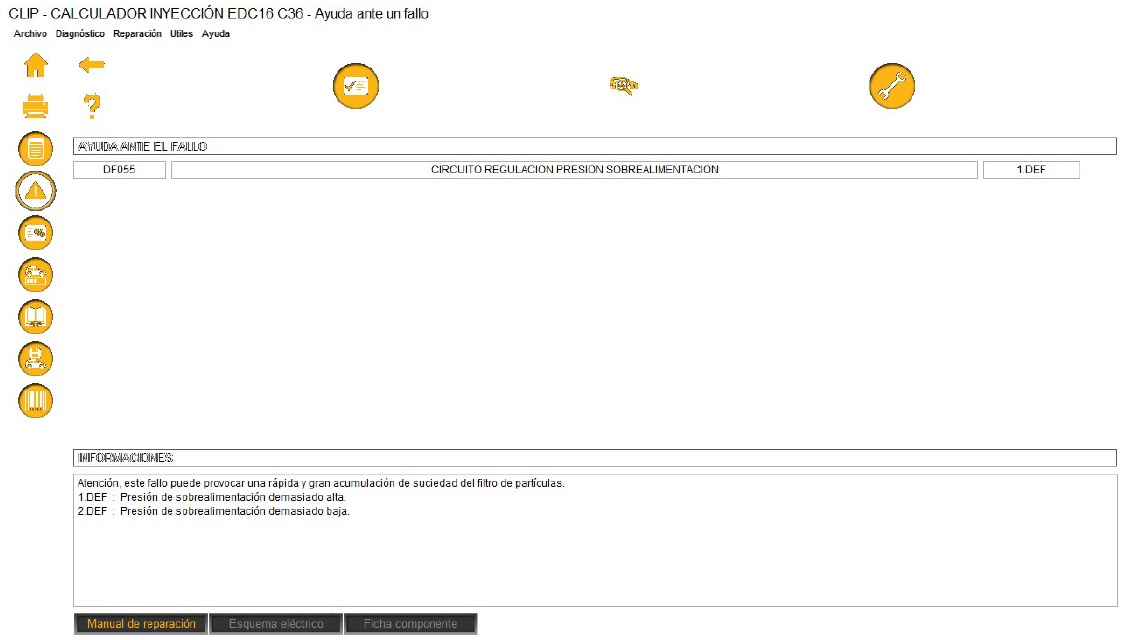Click the INFORMACIONES section header
This screenshot has height=640, width=1138.
tap(594, 458)
